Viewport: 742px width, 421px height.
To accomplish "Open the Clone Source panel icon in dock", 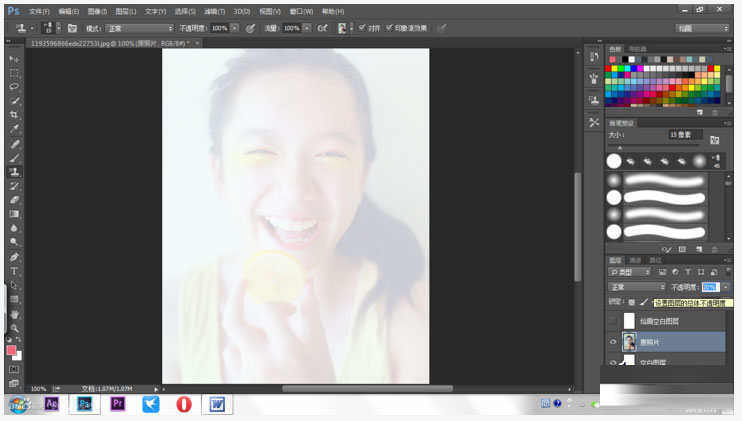I will (594, 100).
